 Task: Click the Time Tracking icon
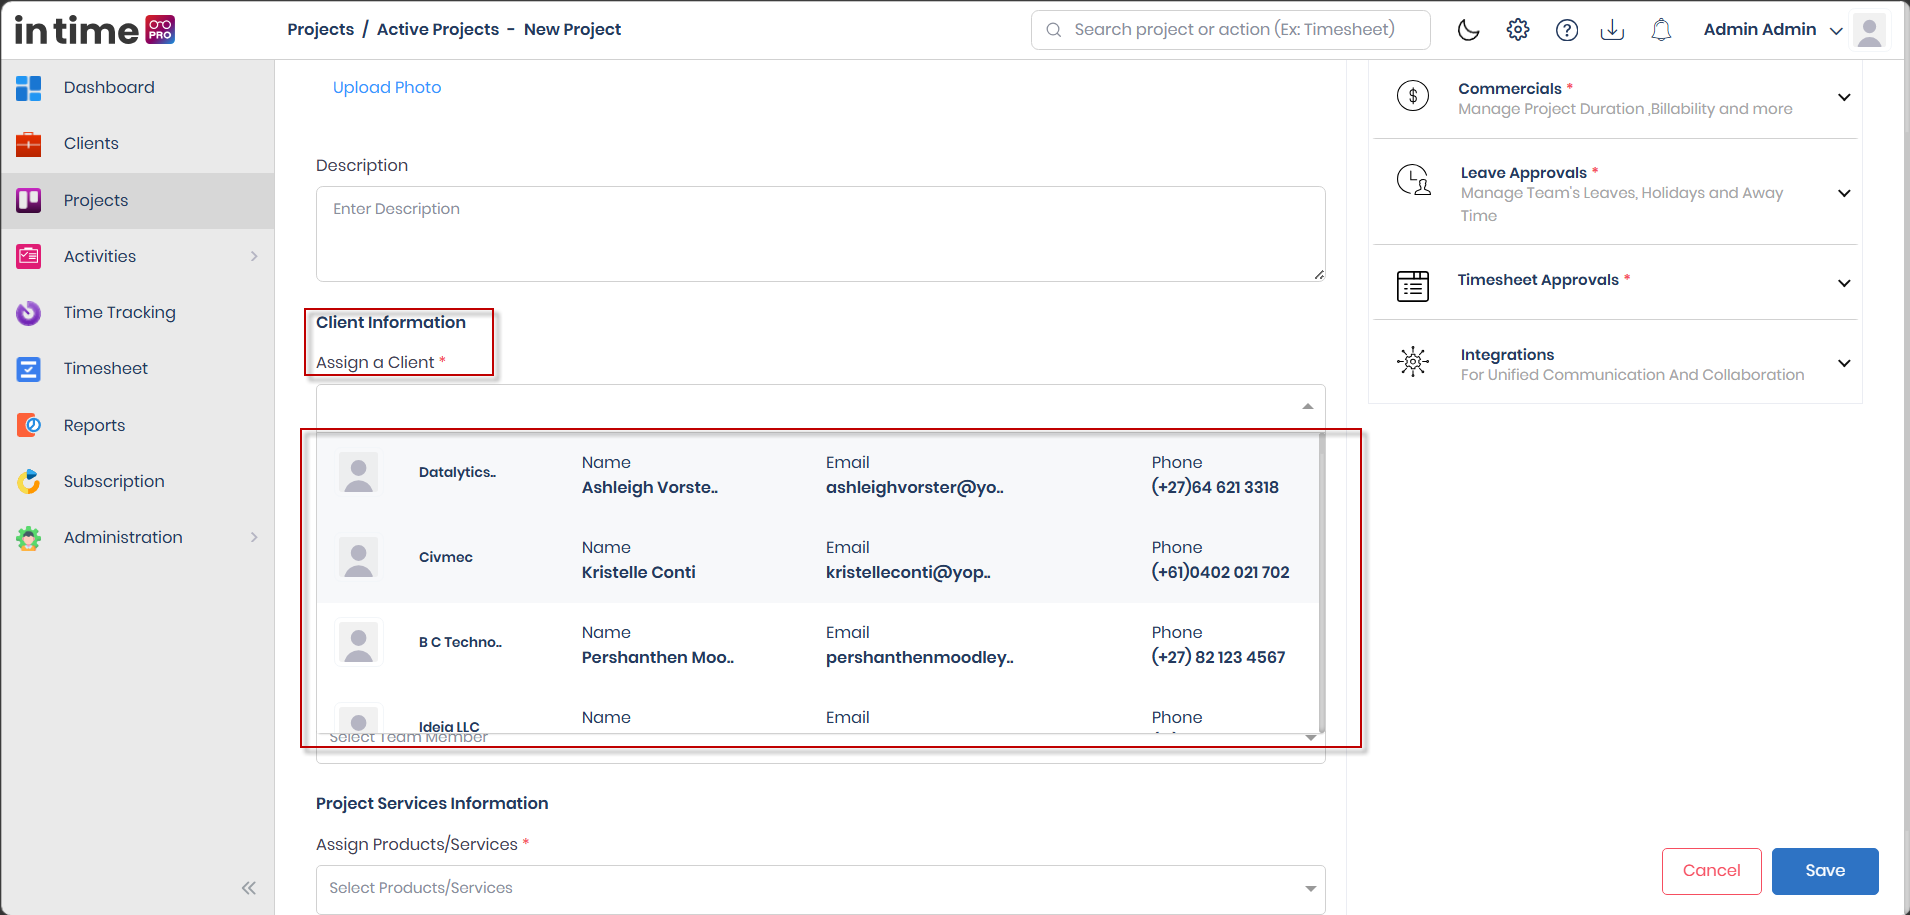[x=29, y=313]
